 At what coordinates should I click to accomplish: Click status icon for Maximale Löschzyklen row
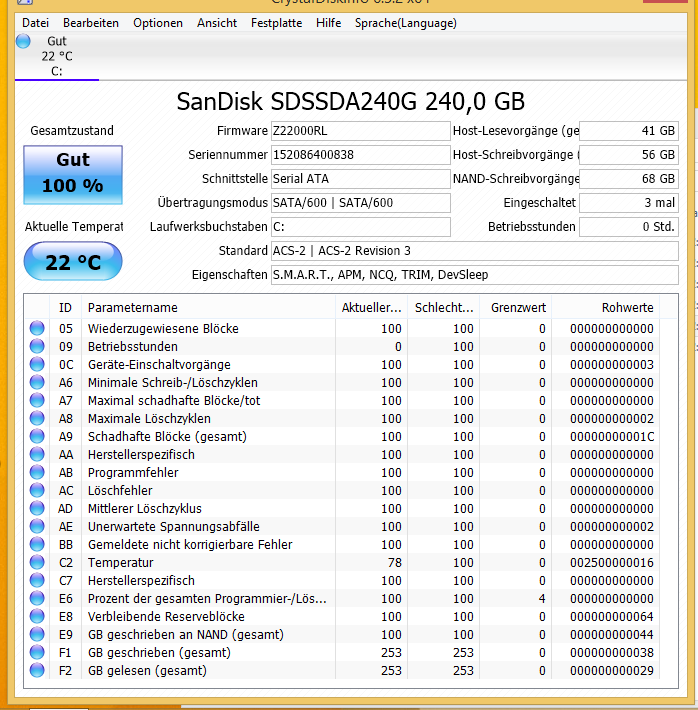[x=37, y=418]
